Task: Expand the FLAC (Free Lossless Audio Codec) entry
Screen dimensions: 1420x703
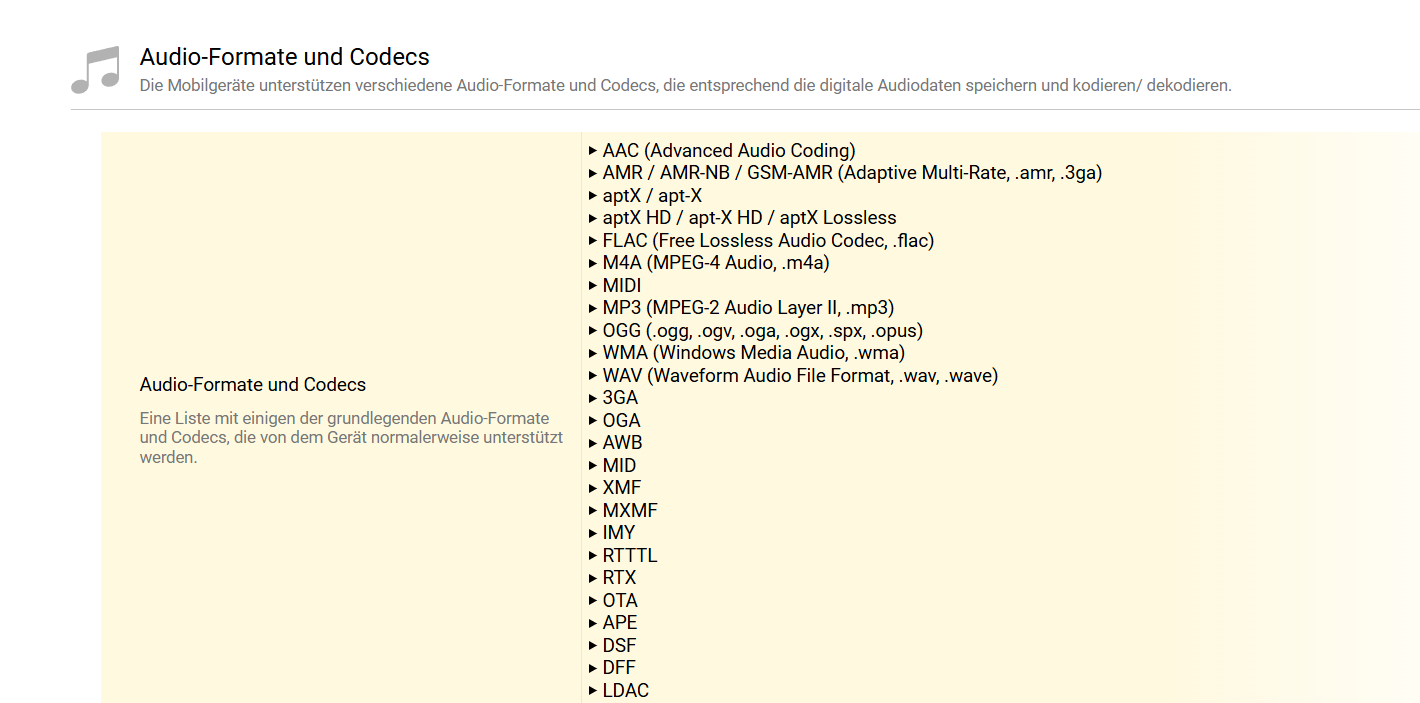Action: [x=762, y=241]
